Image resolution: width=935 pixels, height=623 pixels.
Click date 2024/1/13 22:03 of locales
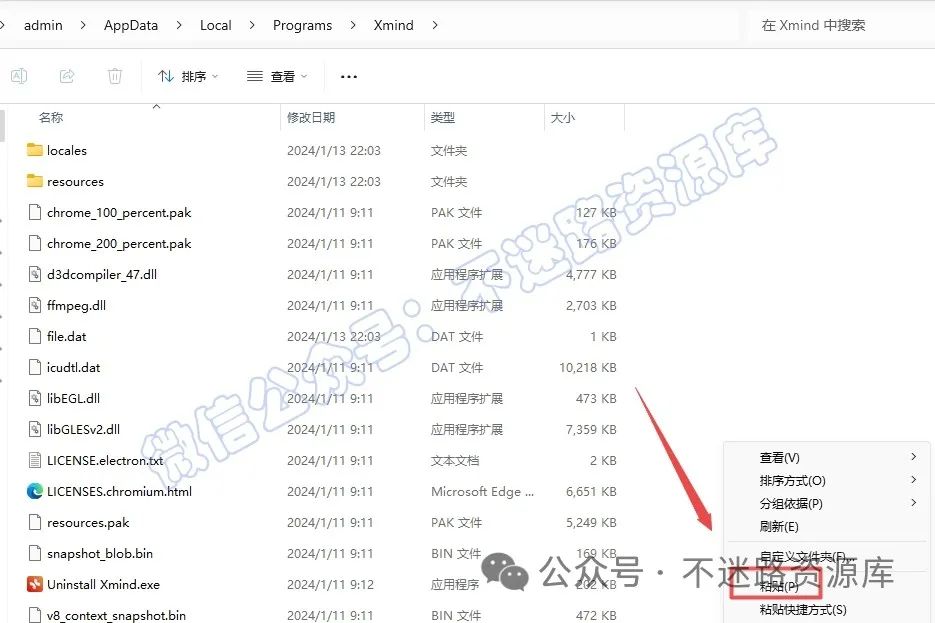(333, 150)
